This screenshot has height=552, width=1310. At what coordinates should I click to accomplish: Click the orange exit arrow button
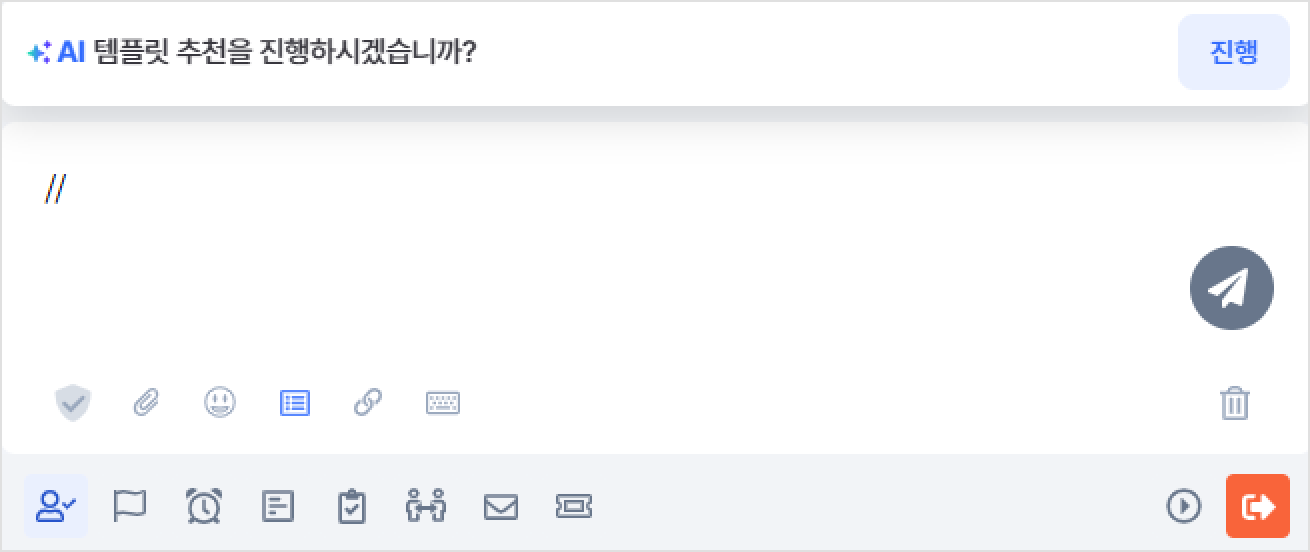pyautogui.click(x=1257, y=507)
